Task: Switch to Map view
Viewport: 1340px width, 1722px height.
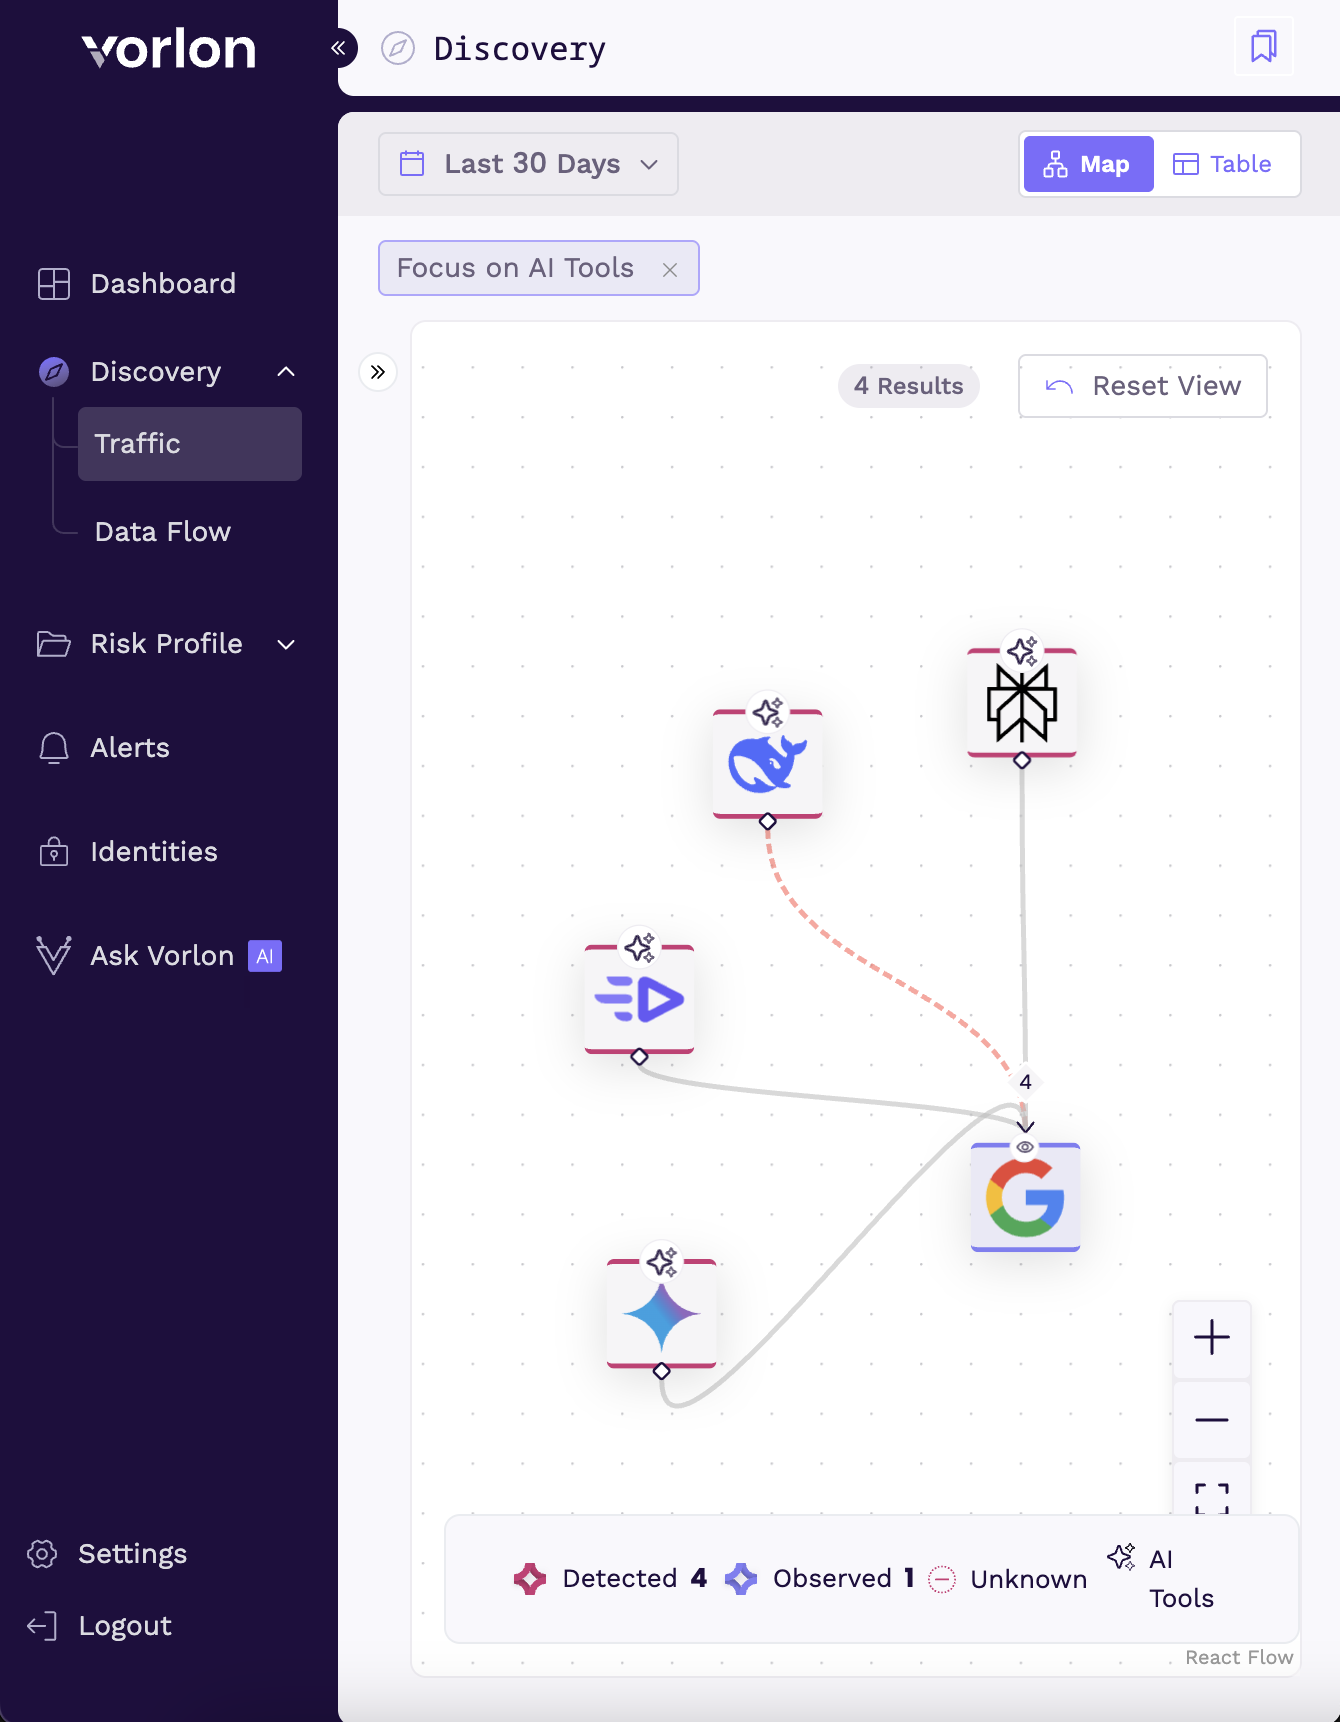Action: point(1088,164)
